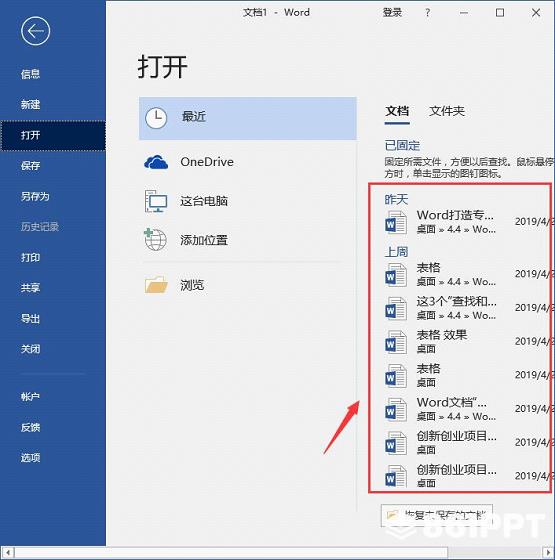
Task: Choose 另存为 in the sidebar
Action: pyautogui.click(x=35, y=196)
